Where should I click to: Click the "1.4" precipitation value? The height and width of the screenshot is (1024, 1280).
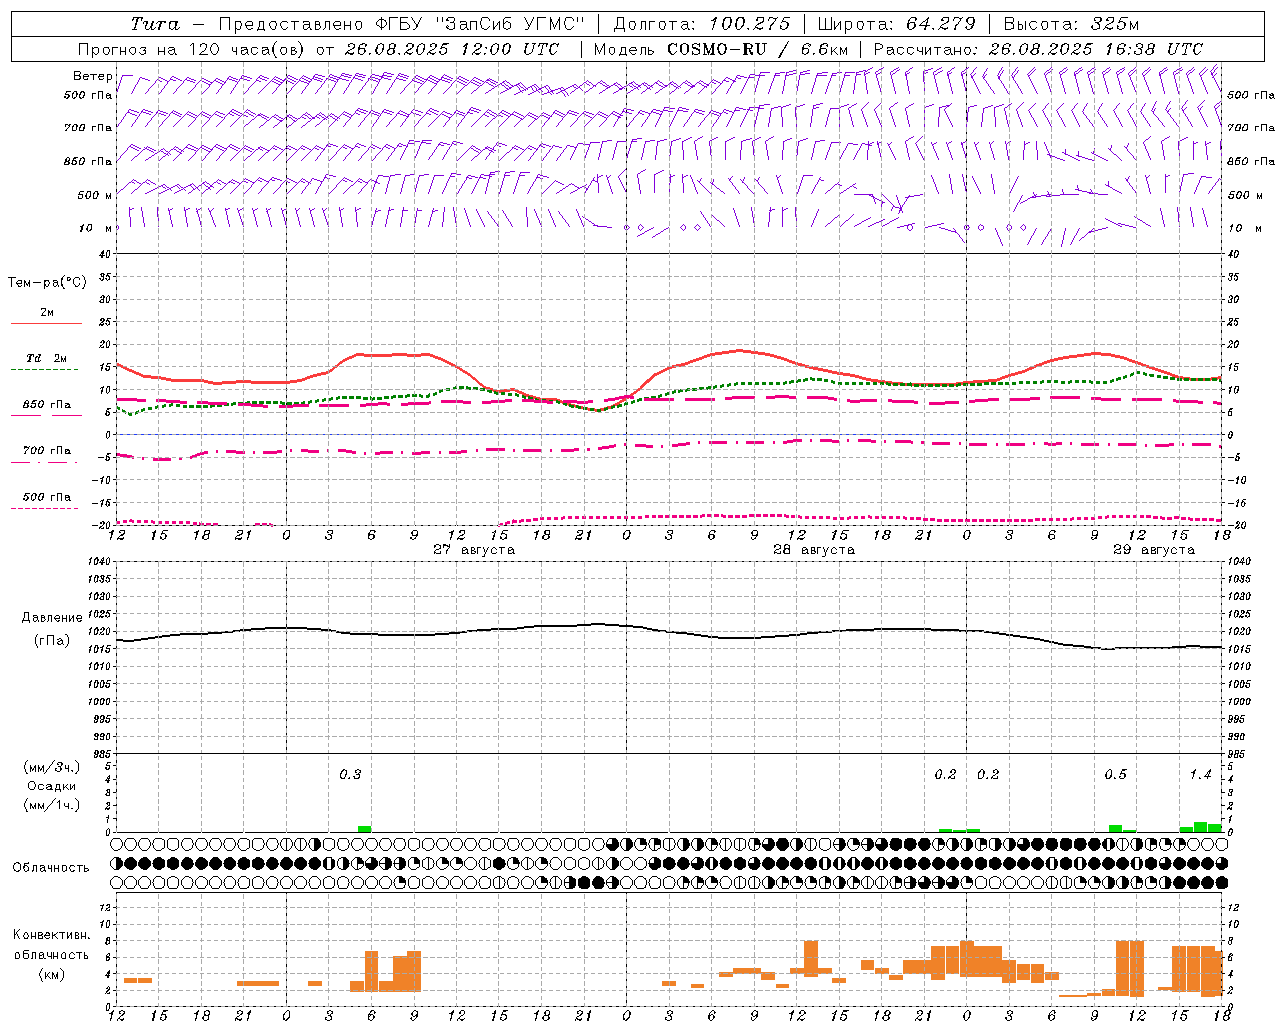tap(1200, 775)
